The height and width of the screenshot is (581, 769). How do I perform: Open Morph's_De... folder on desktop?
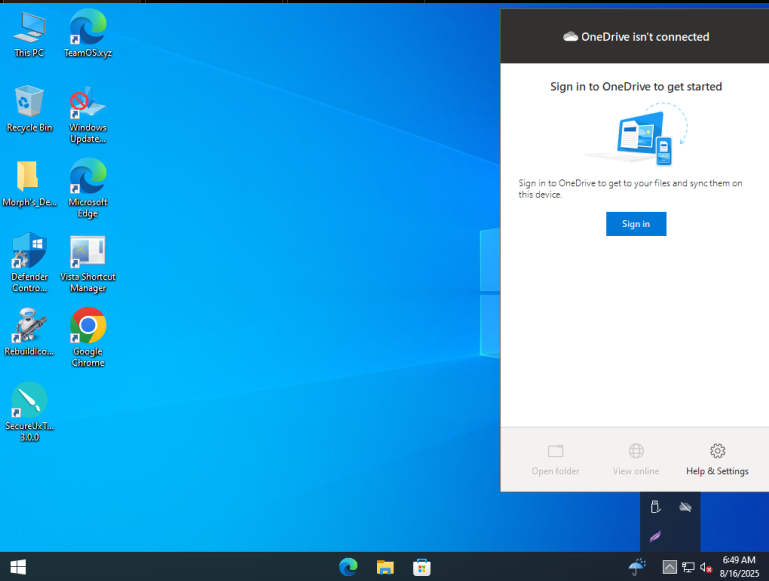click(x=28, y=184)
